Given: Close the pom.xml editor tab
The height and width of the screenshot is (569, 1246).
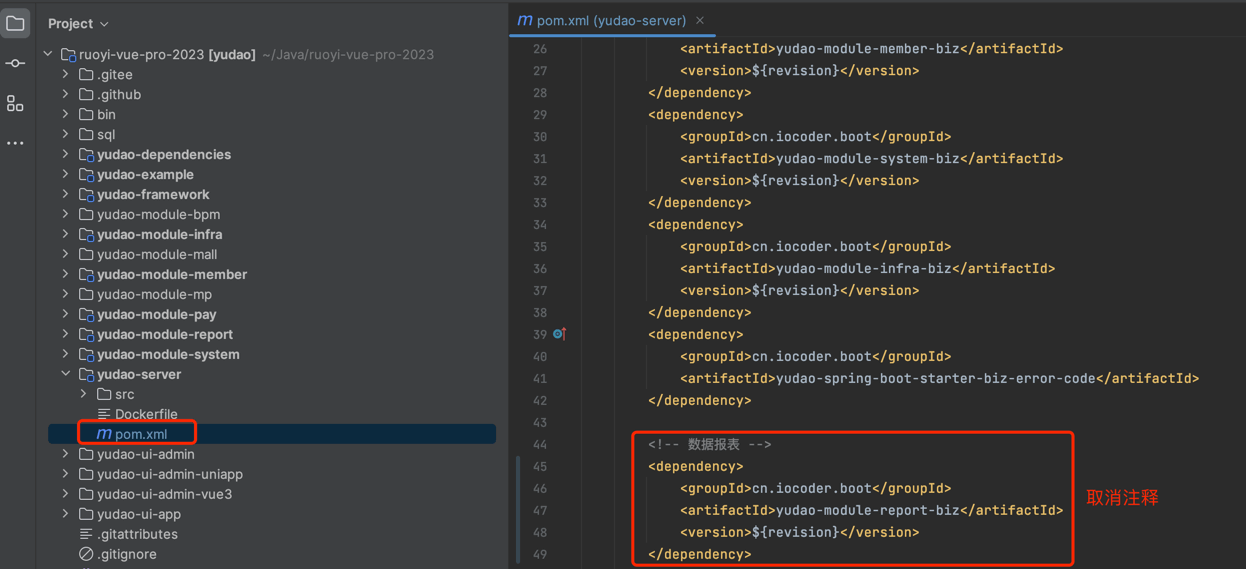Looking at the screenshot, I should [700, 20].
